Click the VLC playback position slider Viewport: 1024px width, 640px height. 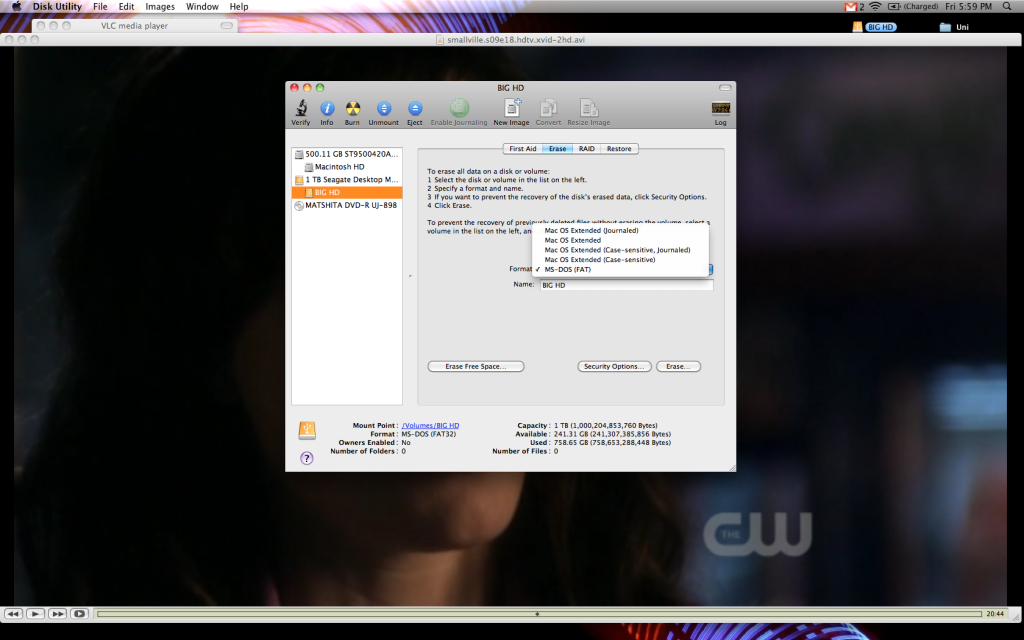click(539, 614)
